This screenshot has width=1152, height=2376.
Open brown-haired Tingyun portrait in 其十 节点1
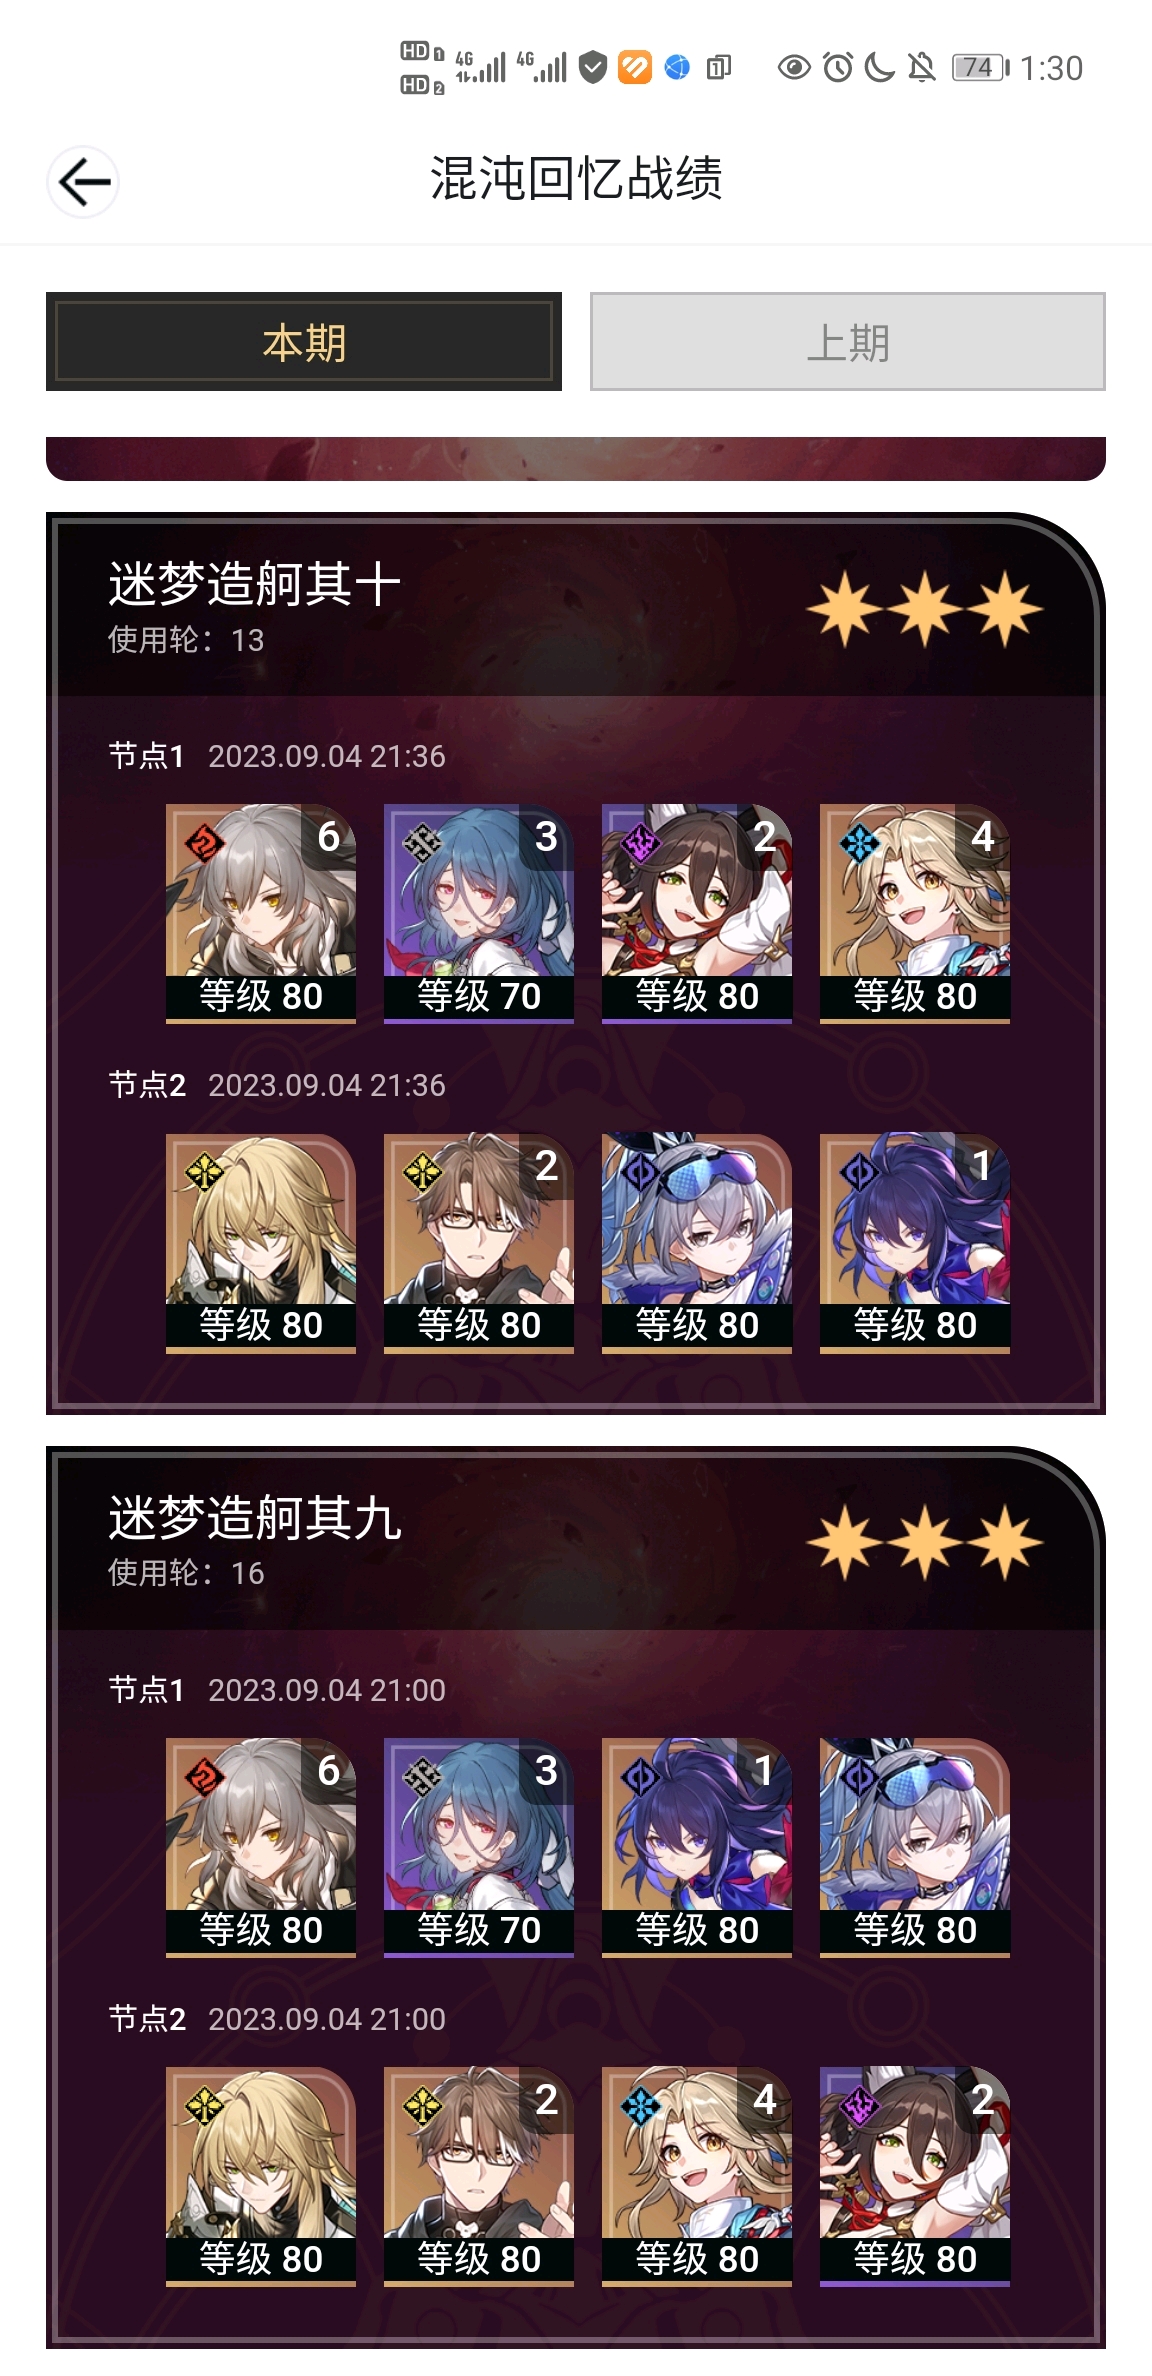coord(697,913)
